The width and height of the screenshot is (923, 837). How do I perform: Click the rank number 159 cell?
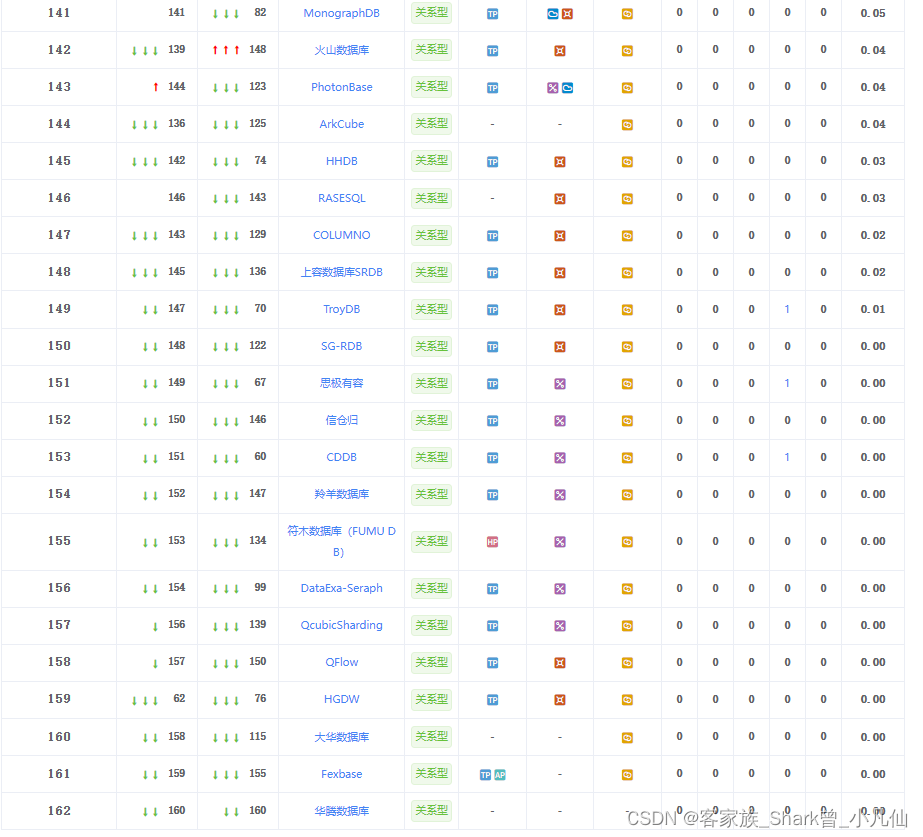59,699
